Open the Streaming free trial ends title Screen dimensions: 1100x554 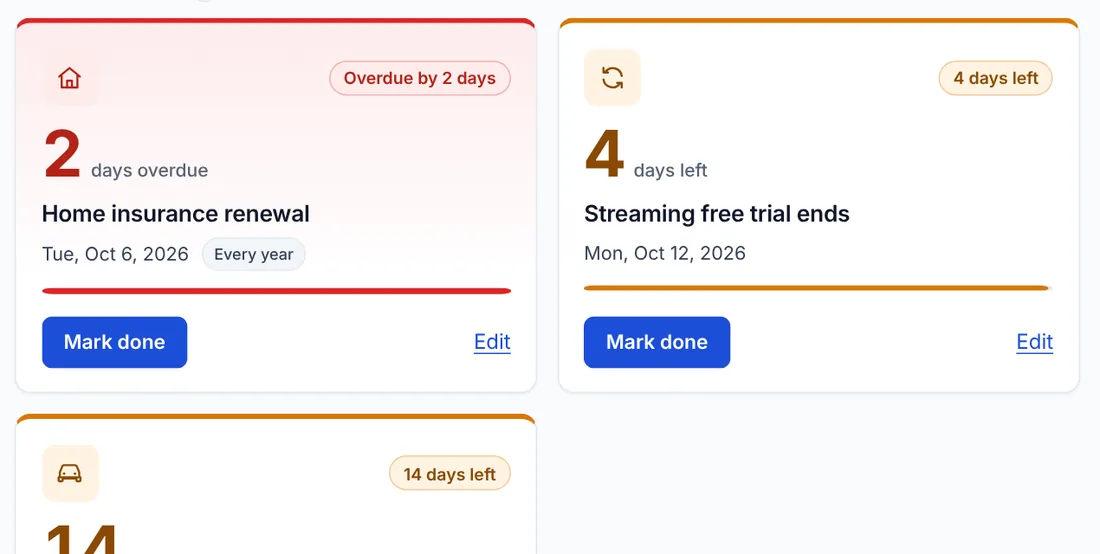pos(716,213)
